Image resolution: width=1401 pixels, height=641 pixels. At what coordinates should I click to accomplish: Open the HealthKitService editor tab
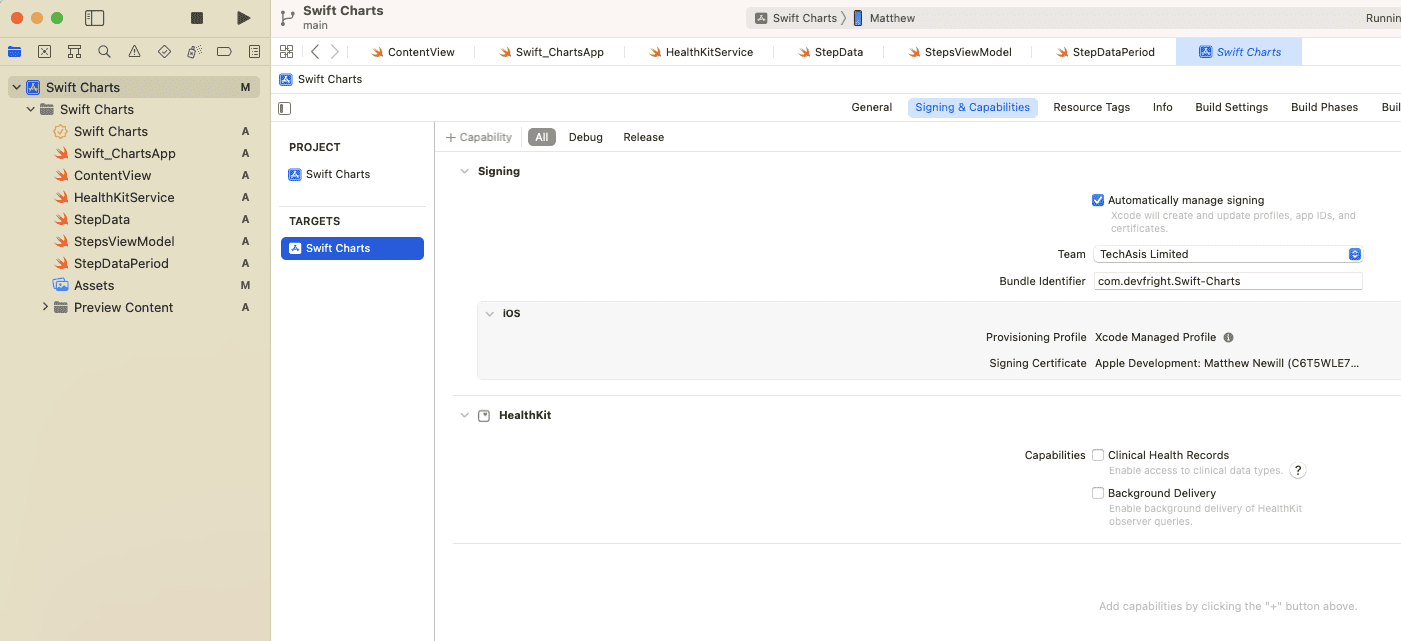pos(700,52)
